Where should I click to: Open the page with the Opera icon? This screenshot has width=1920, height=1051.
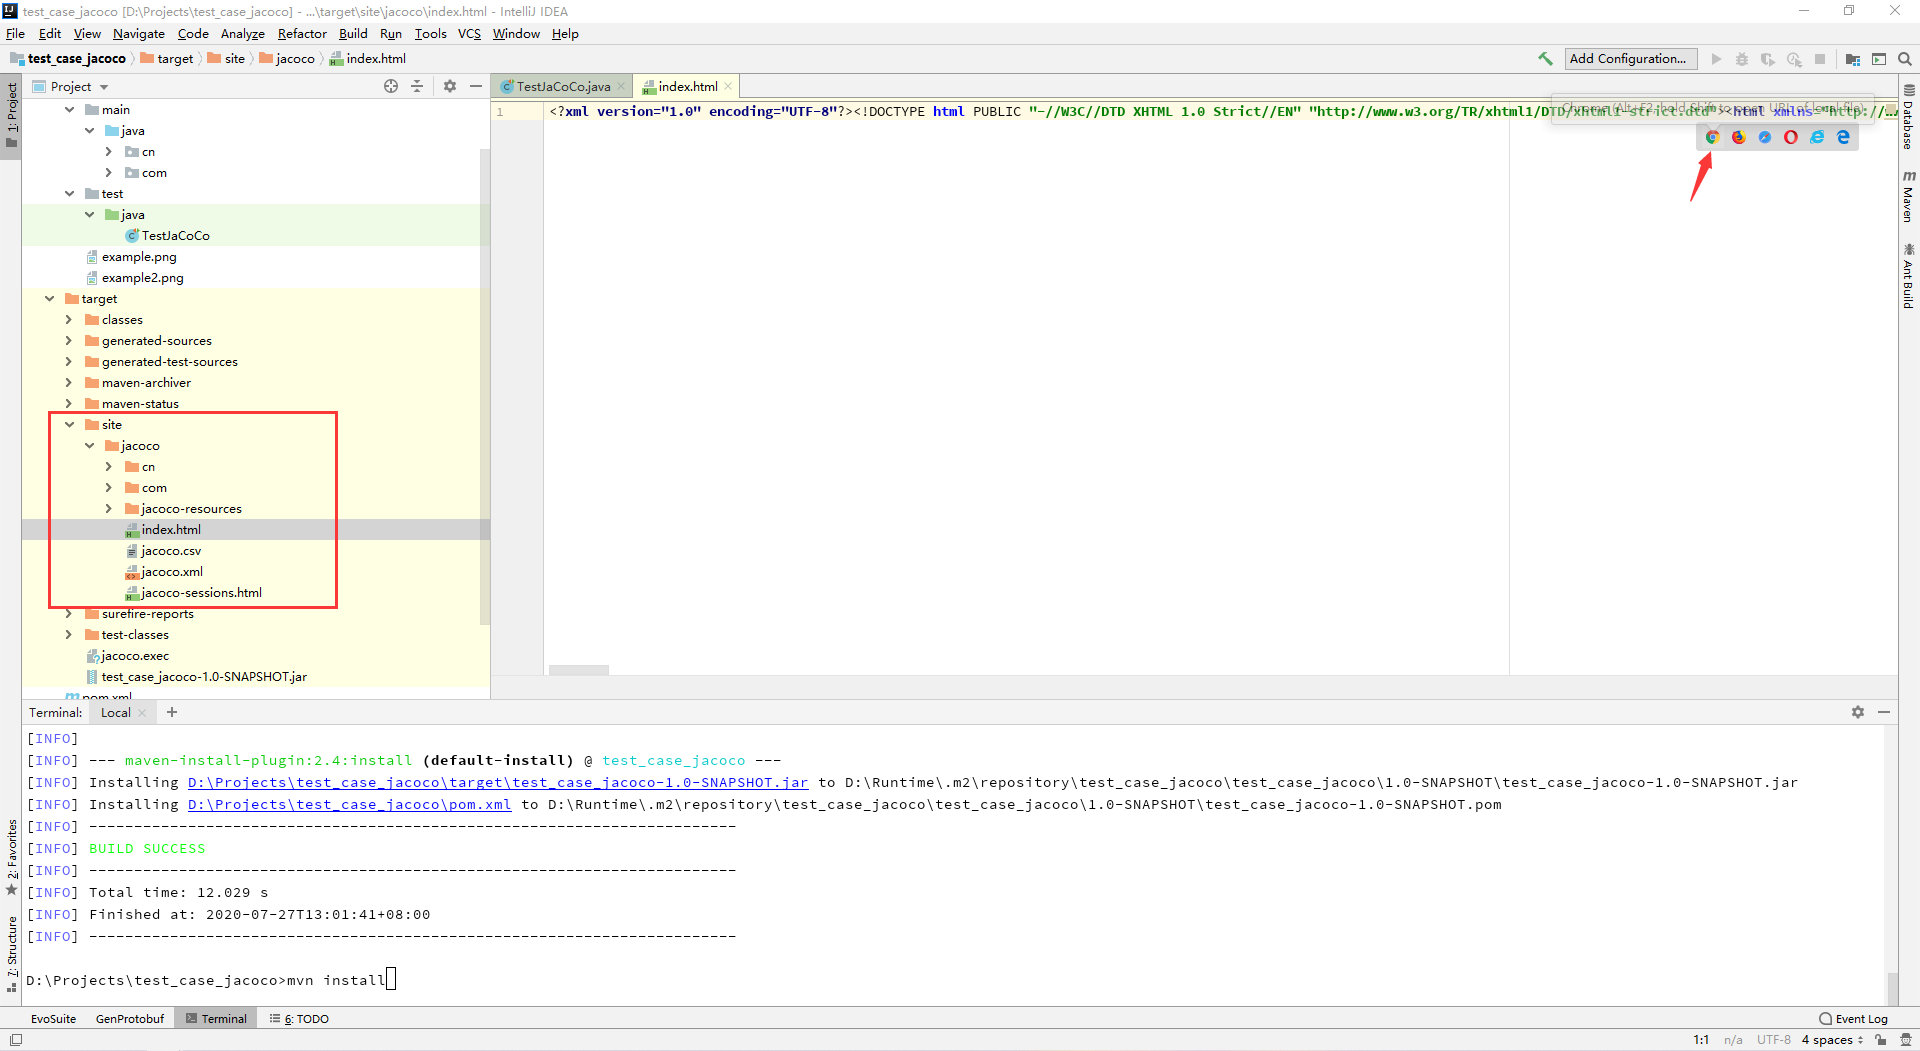[x=1791, y=137]
